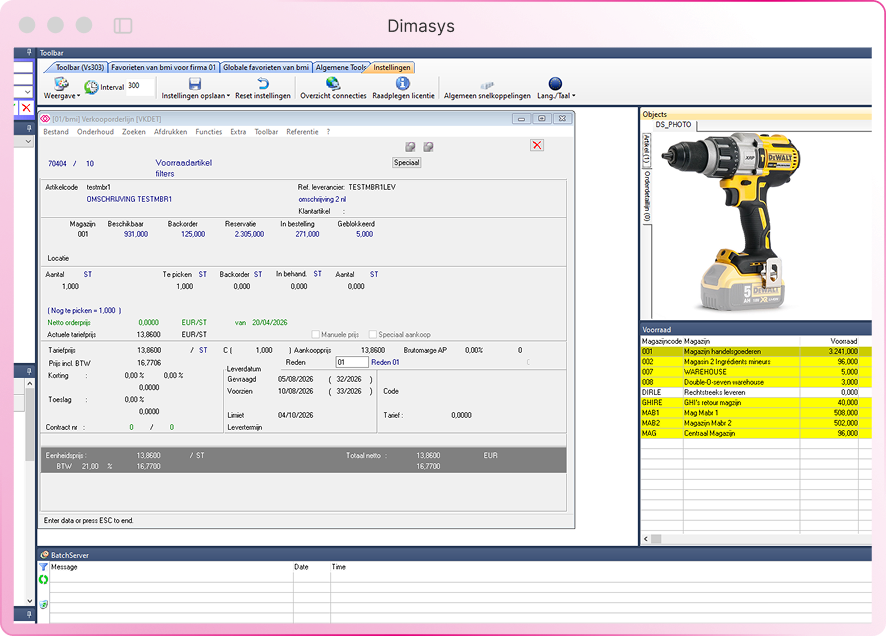Image resolution: width=886 pixels, height=636 pixels.
Task: Click the macOS red close traffic light
Action: tap(27, 25)
